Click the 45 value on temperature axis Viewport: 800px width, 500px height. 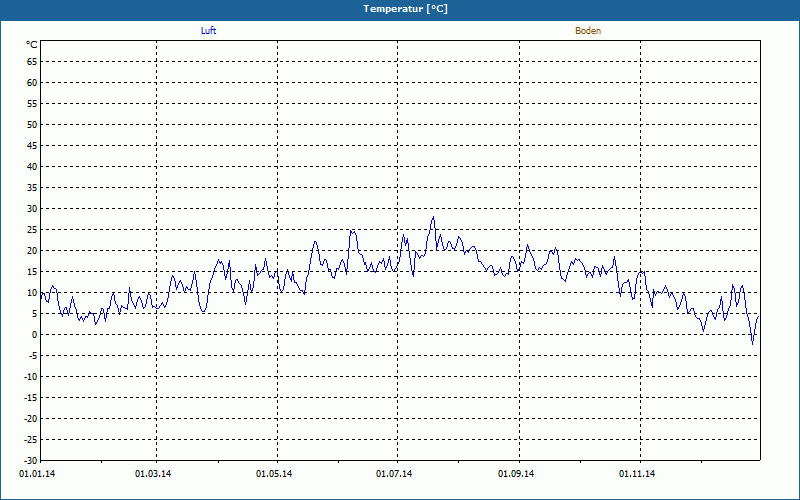32,145
